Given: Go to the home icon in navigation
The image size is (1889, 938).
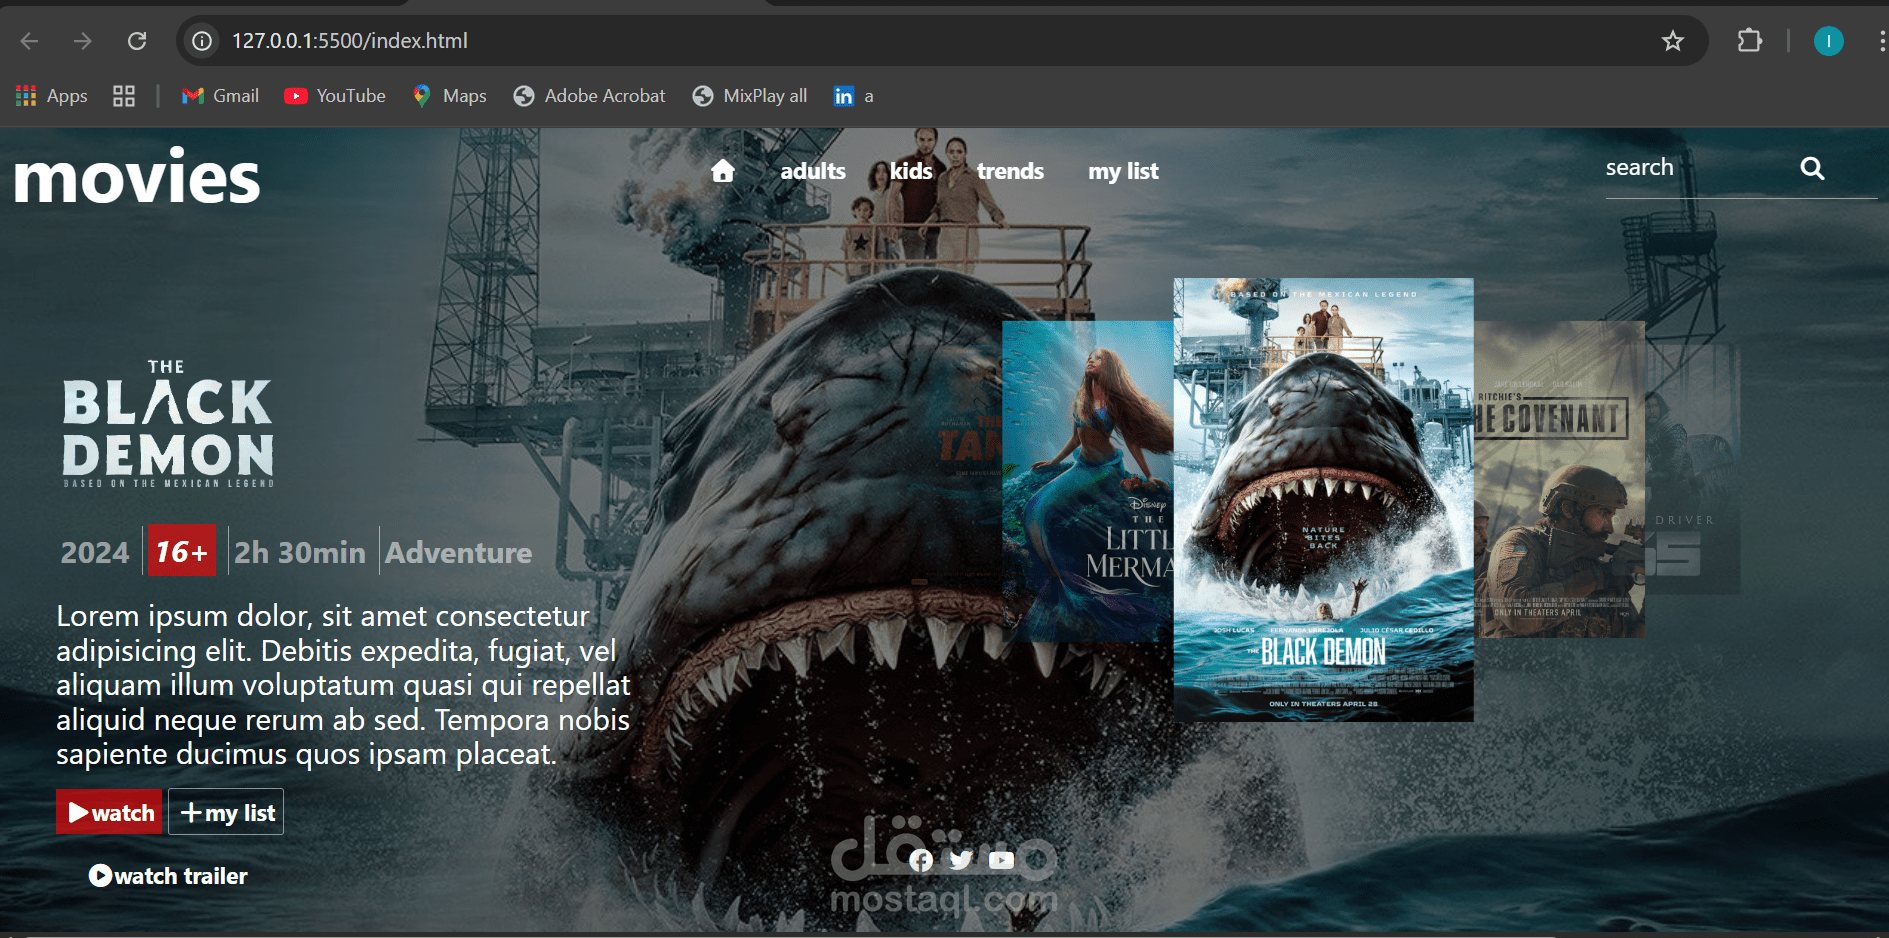Looking at the screenshot, I should pos(723,171).
